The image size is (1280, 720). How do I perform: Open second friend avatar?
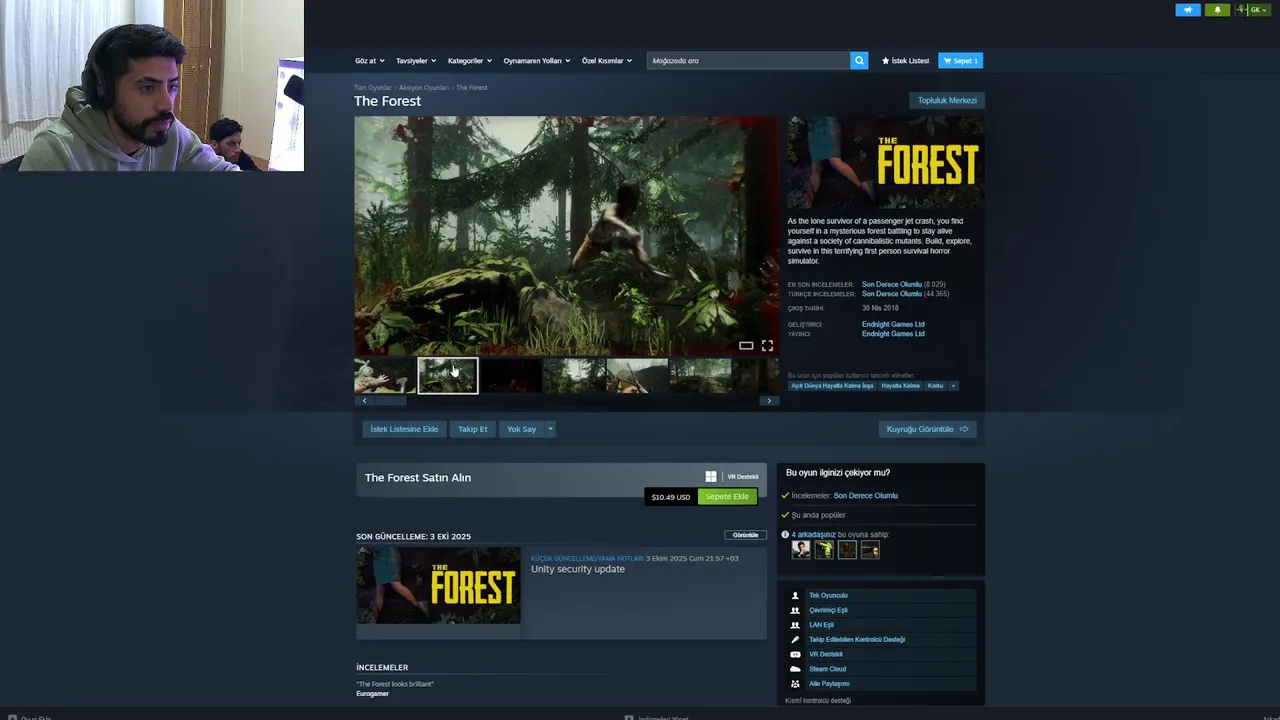(x=824, y=550)
